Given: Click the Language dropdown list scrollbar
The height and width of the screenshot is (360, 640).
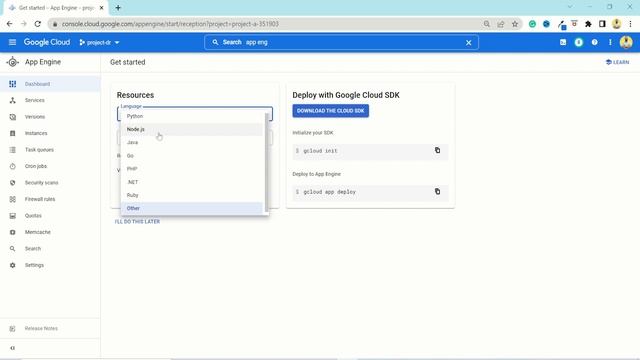Looking at the screenshot, I should [267, 162].
